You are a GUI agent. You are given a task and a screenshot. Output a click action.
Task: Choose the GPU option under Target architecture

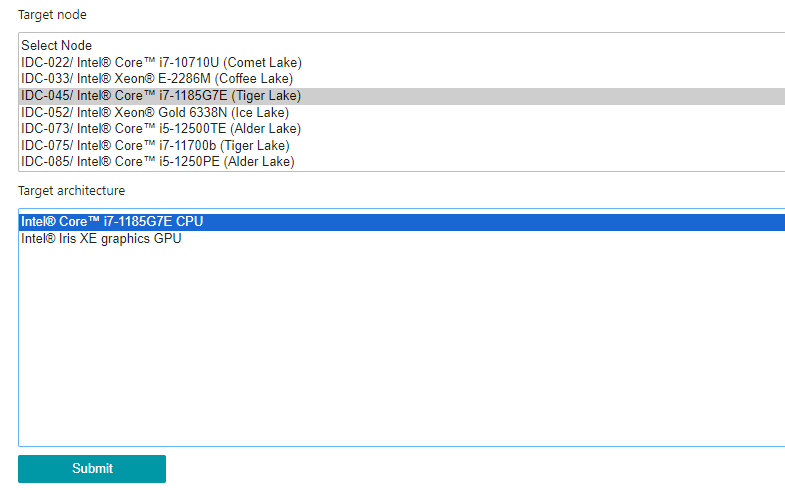101,239
